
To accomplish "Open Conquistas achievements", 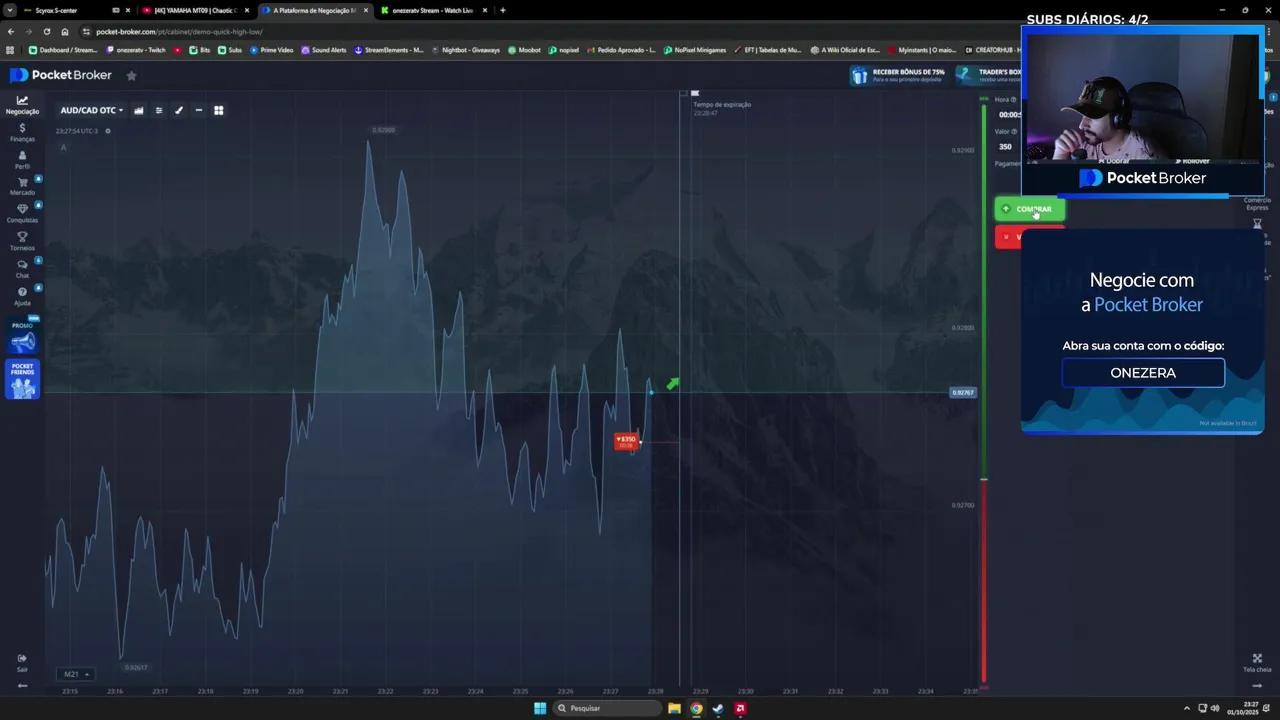I will click(x=22, y=213).
